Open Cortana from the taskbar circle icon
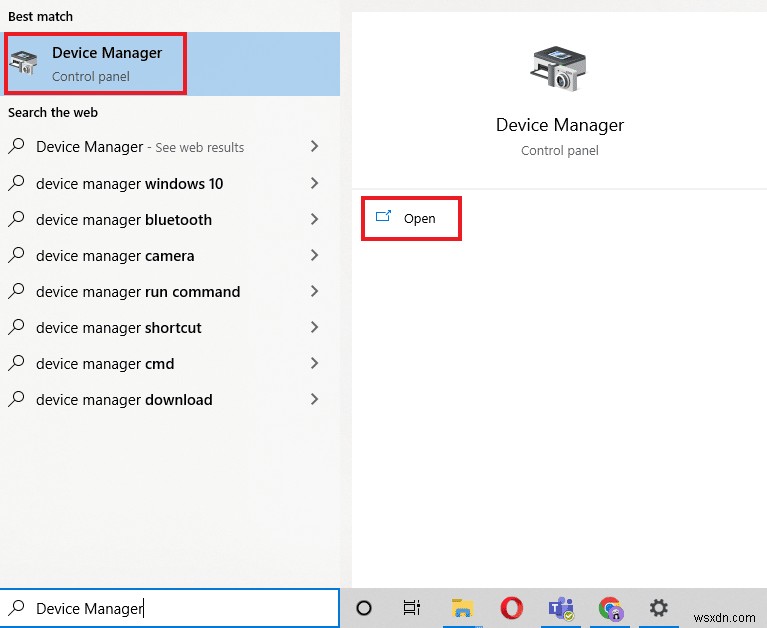 pos(364,607)
